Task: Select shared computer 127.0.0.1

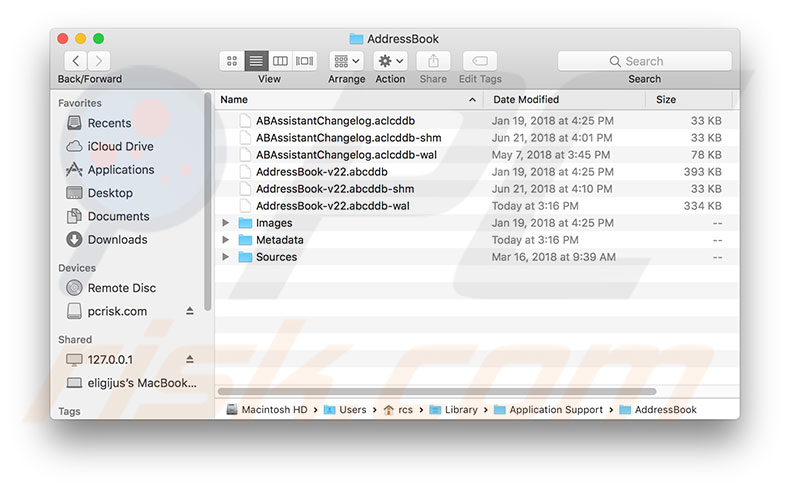Action: (100, 360)
